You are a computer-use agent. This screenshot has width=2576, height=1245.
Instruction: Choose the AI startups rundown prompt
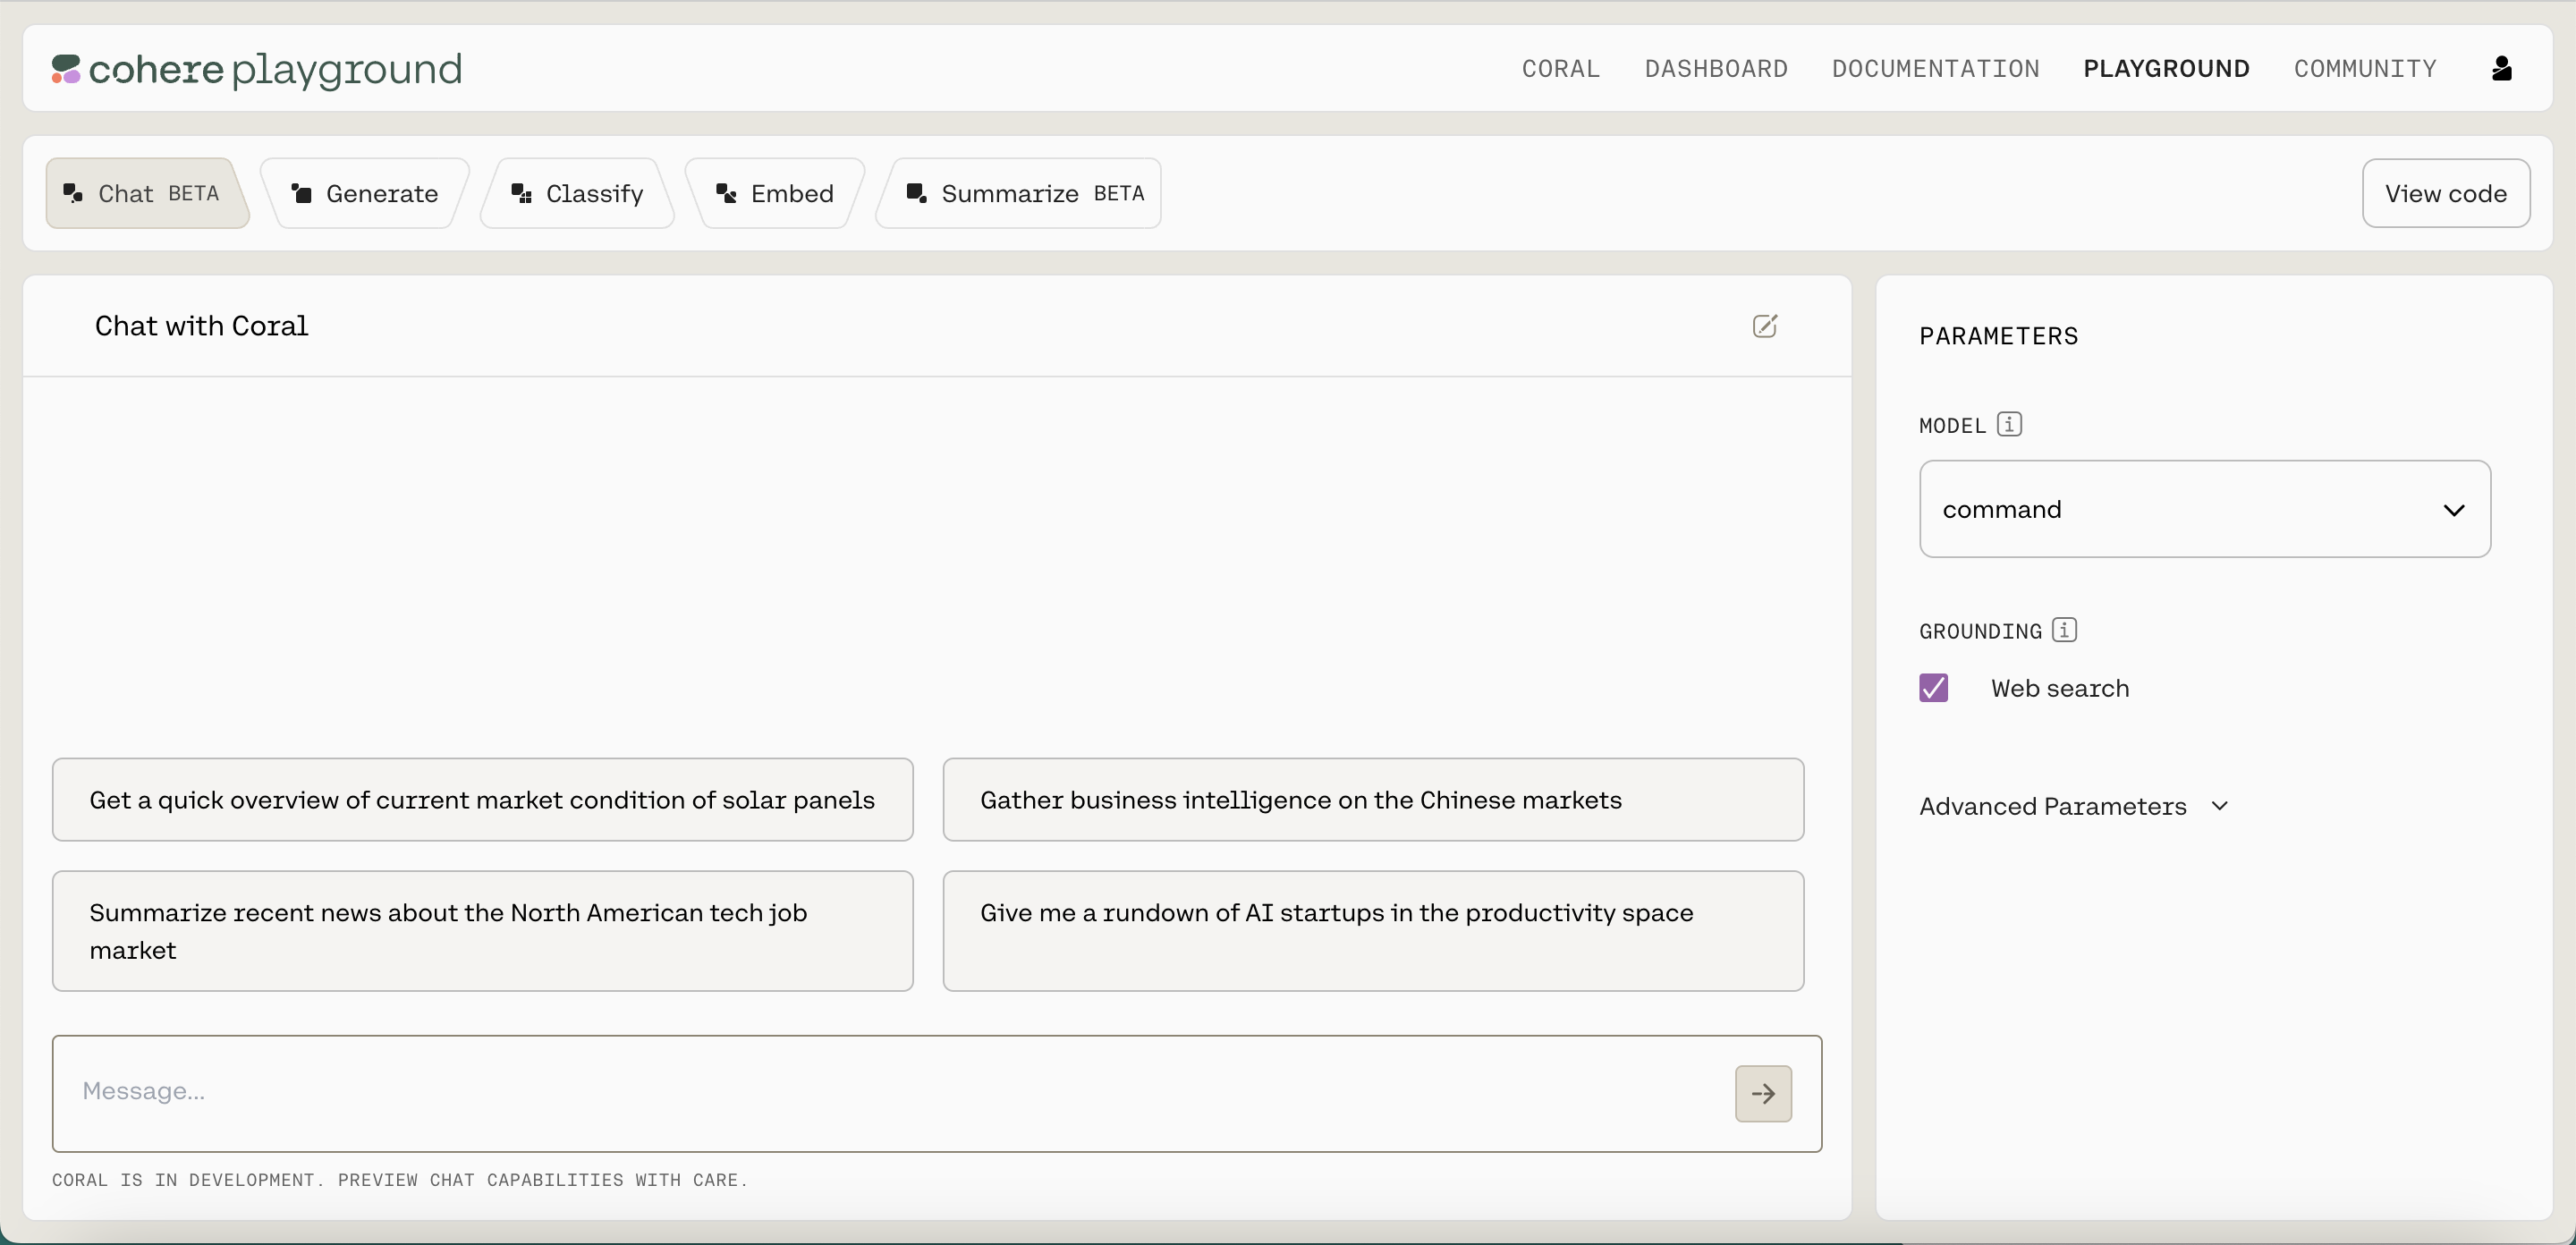point(1372,930)
